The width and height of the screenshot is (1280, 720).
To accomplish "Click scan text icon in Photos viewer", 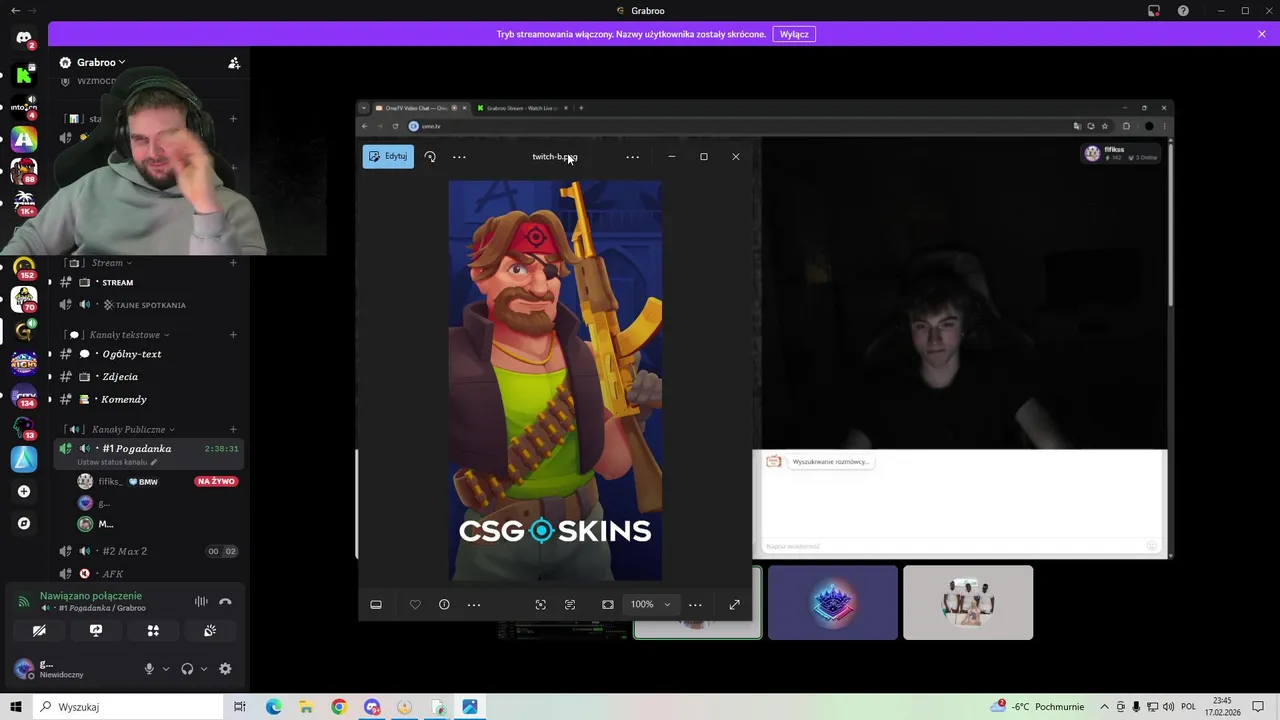I will (x=570, y=605).
